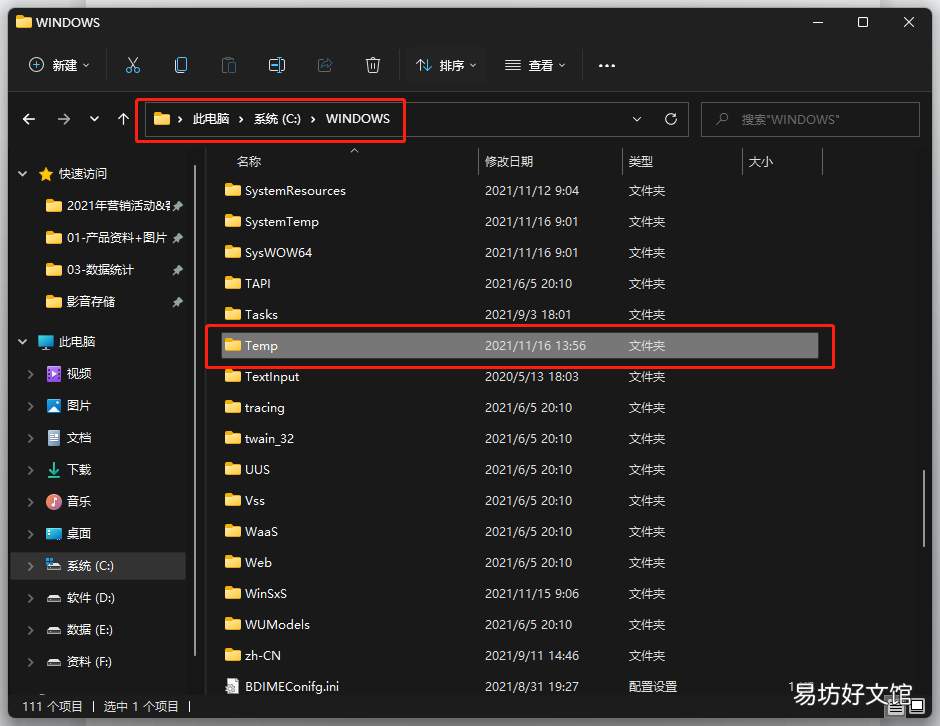The height and width of the screenshot is (726, 940).
Task: Select 01-产品资料+图片 pinned folder
Action: (114, 237)
